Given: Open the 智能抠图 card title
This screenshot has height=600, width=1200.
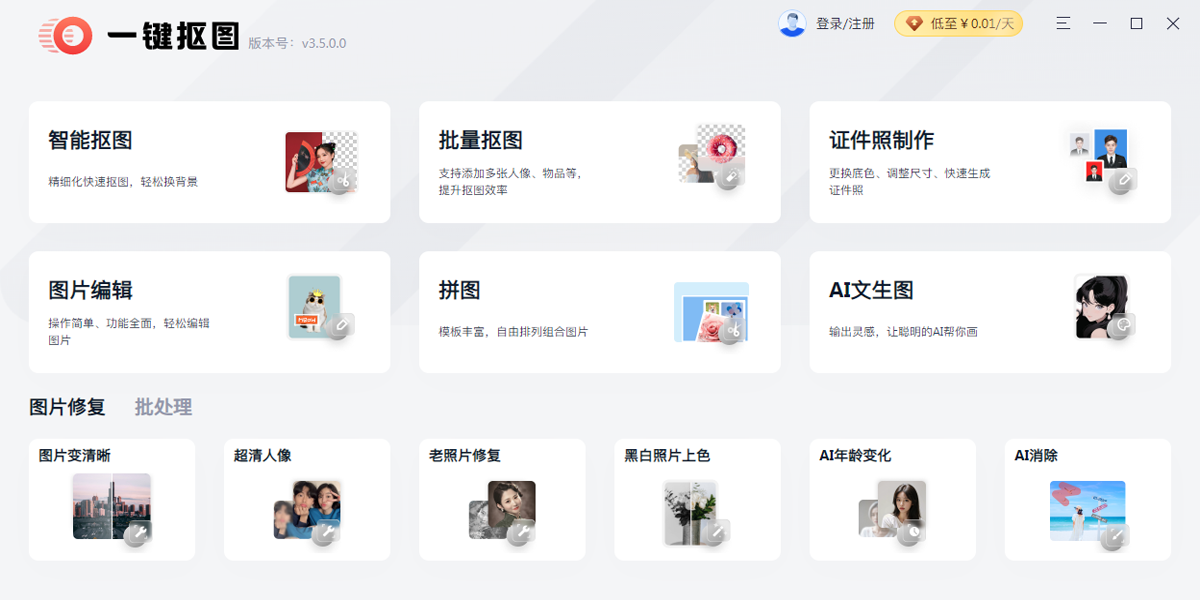Looking at the screenshot, I should 90,140.
